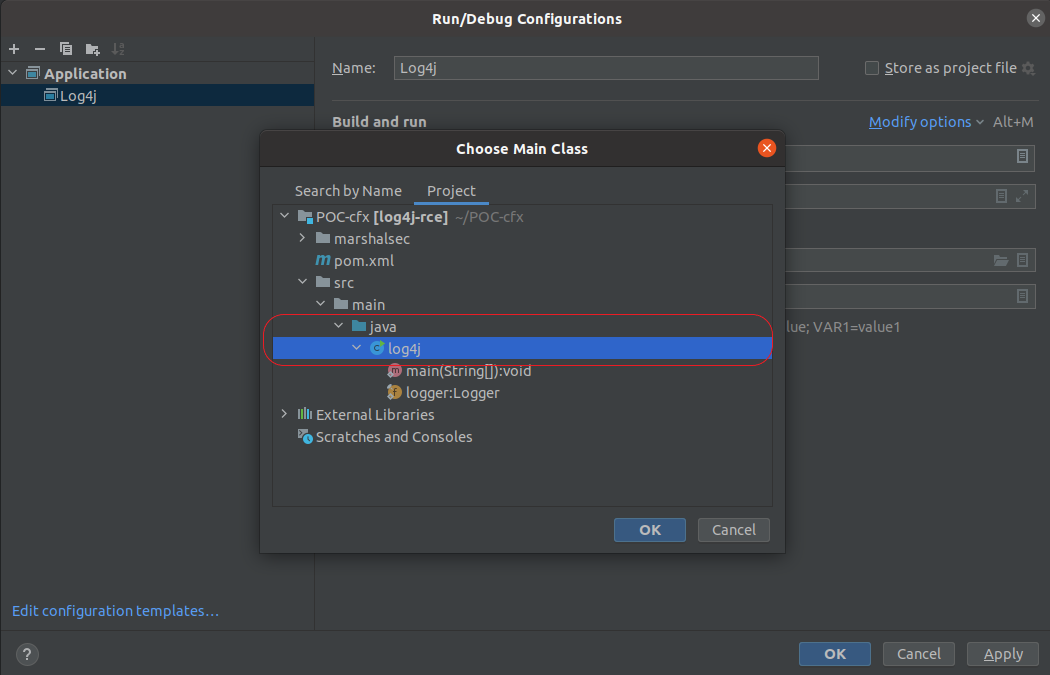
Task: Click the External Libraries icon
Action: coord(305,414)
